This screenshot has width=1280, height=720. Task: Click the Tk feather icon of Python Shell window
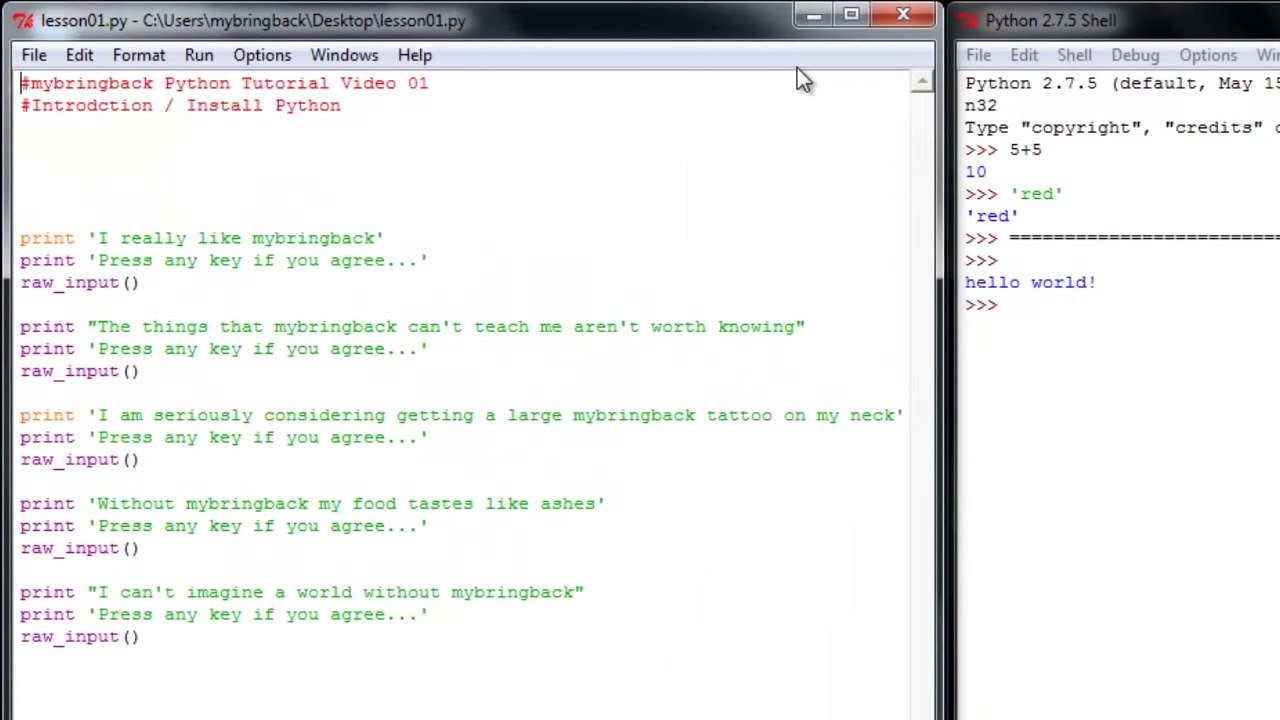(x=967, y=20)
